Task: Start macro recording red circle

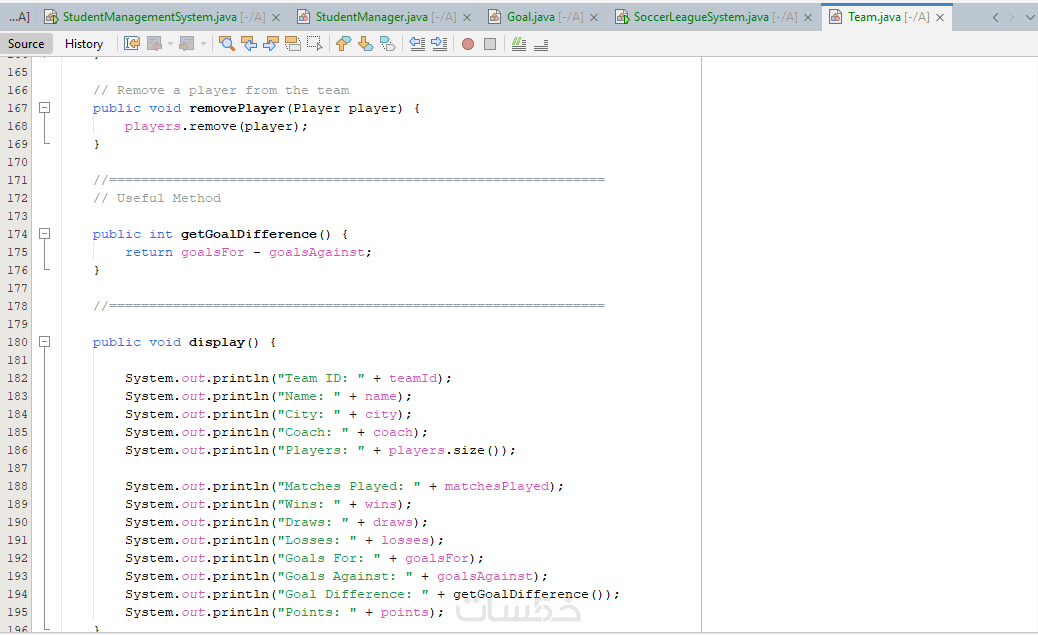Action: click(468, 44)
